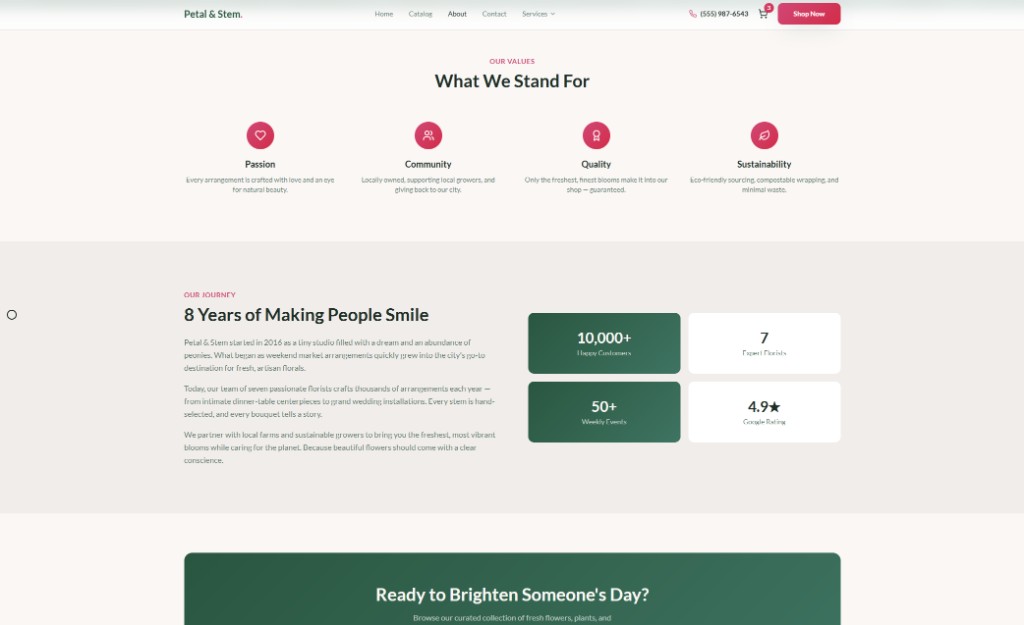This screenshot has width=1024, height=625.
Task: Click the Sustainability leaf icon
Action: (x=763, y=135)
